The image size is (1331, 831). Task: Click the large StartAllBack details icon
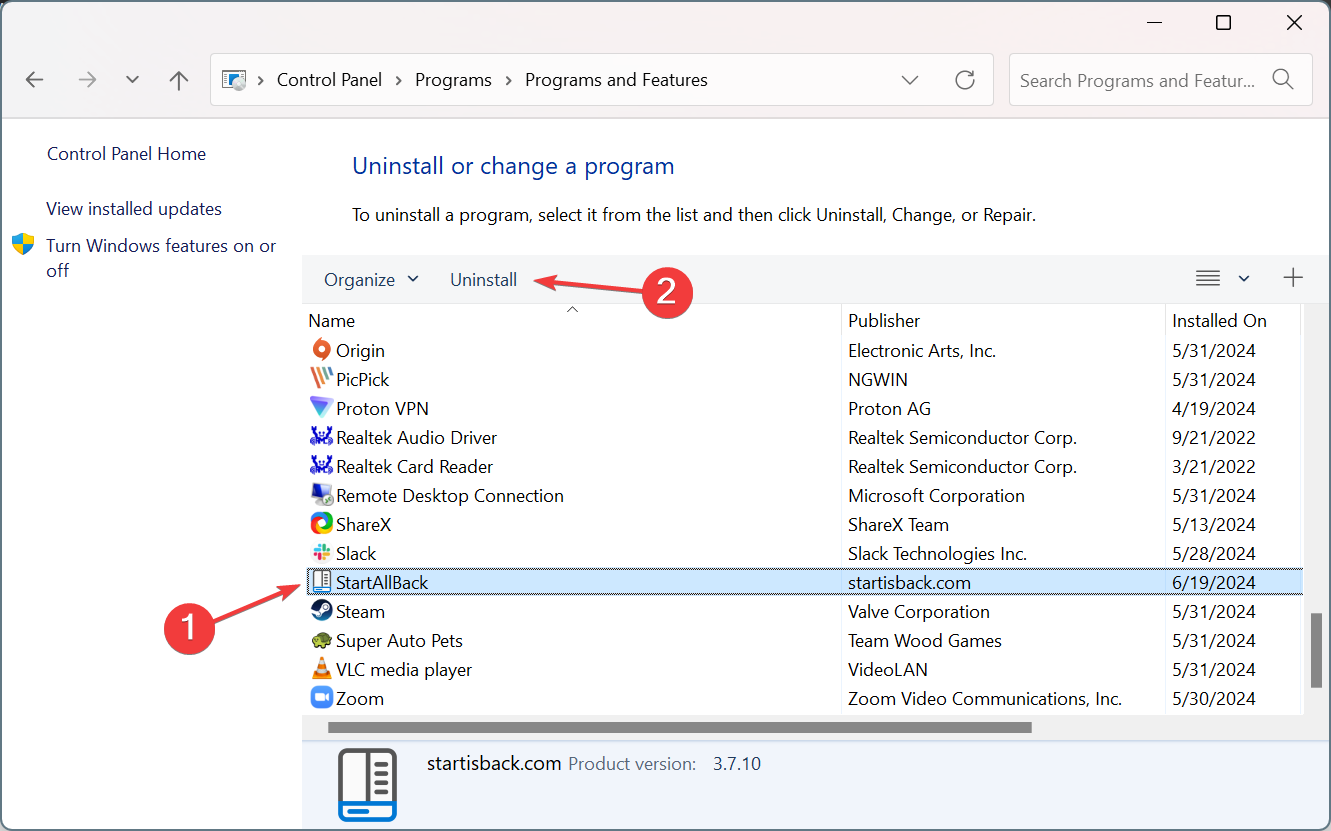pos(367,785)
